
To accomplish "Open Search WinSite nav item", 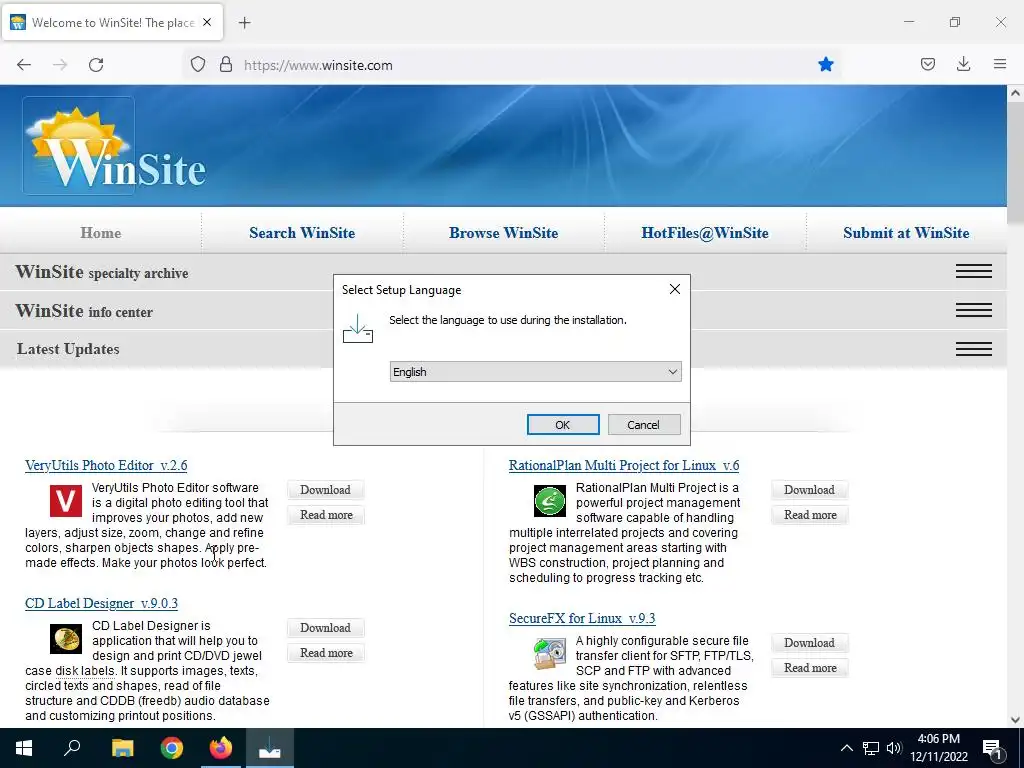I will [x=302, y=233].
